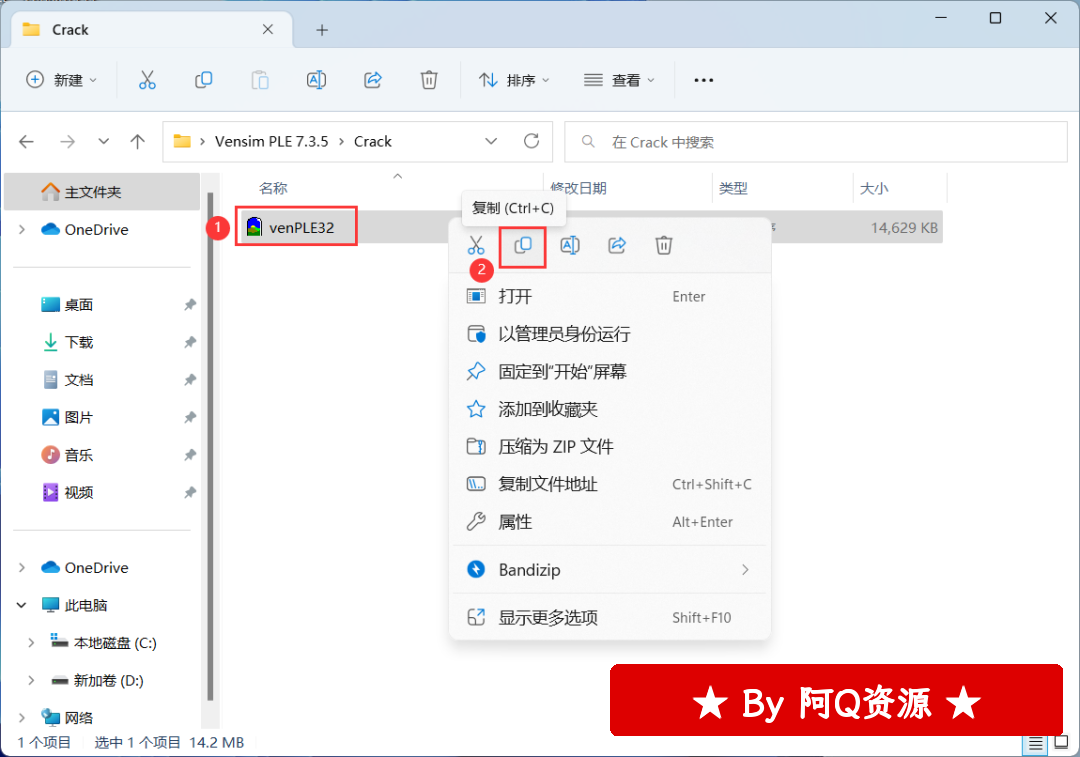
Task: Open the 新建 (New) dropdown
Action: point(61,80)
